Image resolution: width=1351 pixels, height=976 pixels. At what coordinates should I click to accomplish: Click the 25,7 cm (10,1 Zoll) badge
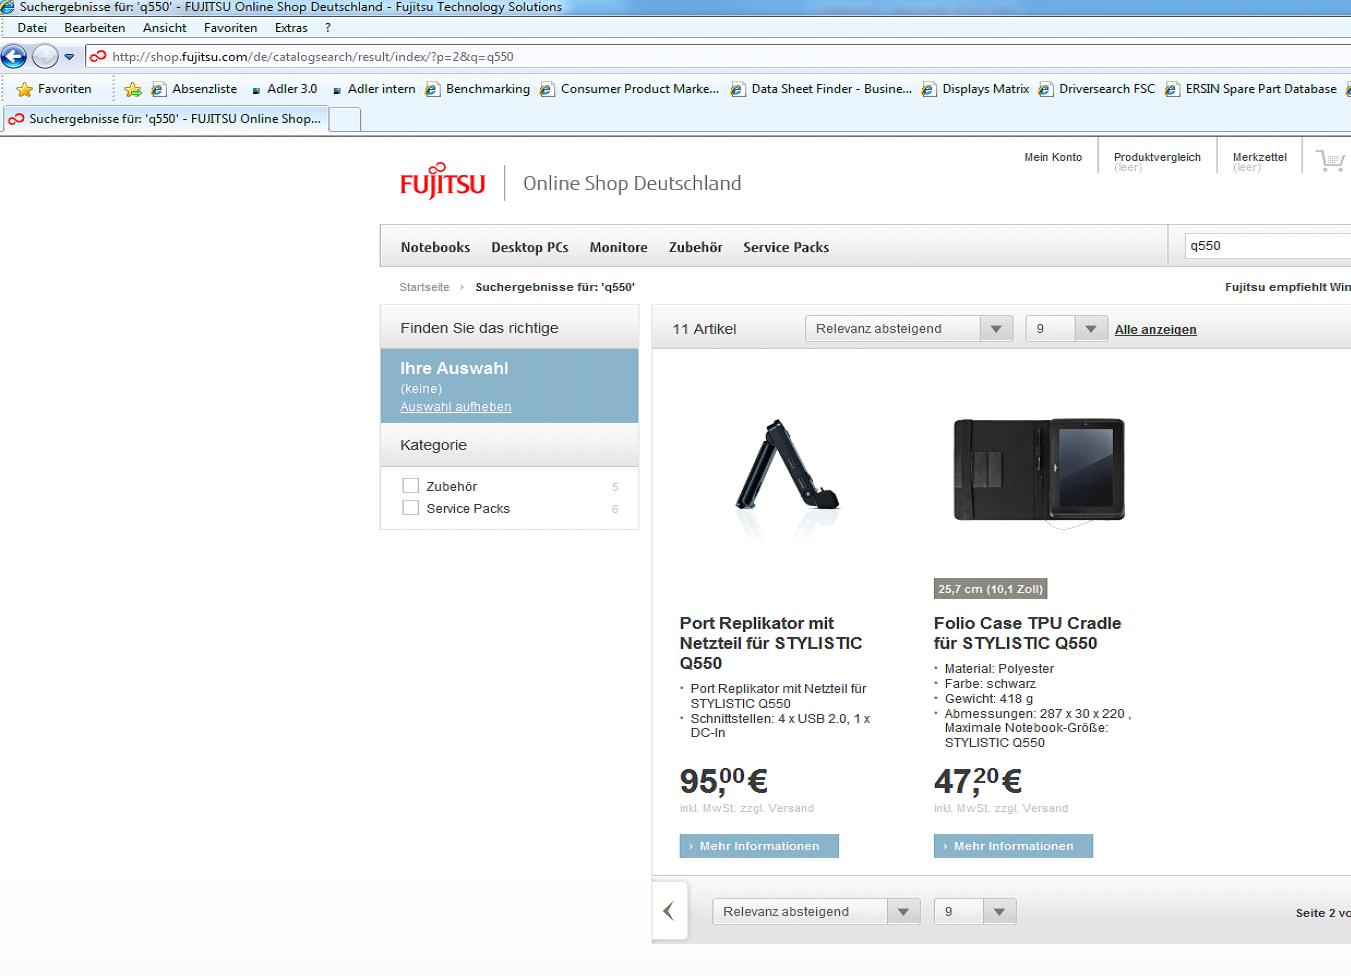990,589
